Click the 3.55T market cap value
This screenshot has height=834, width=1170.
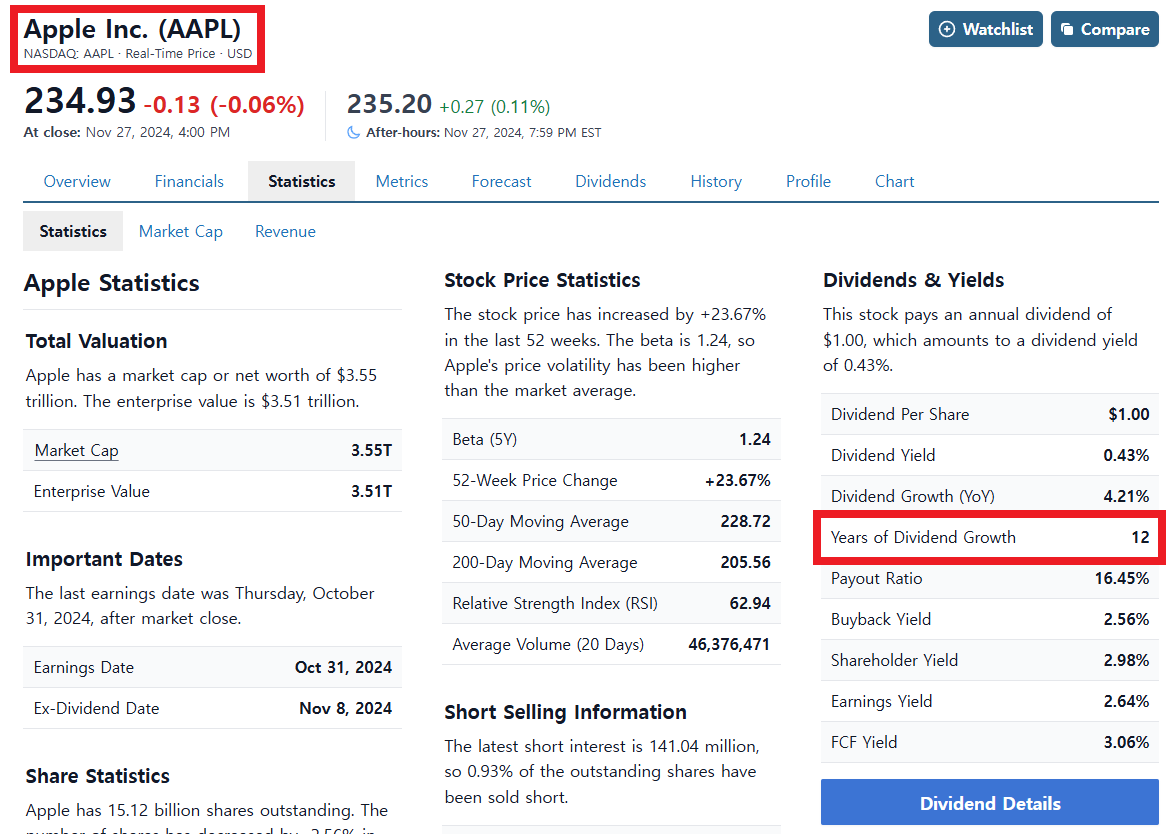click(371, 451)
